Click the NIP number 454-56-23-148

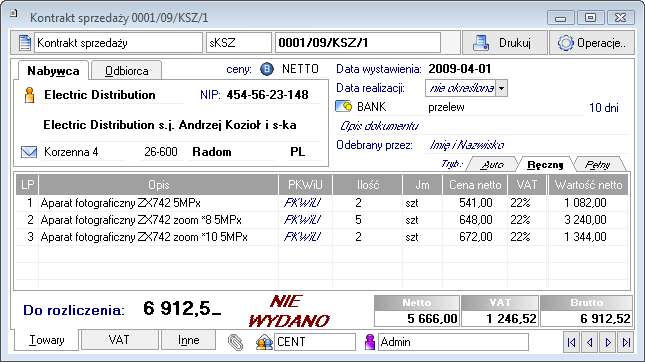(267, 95)
